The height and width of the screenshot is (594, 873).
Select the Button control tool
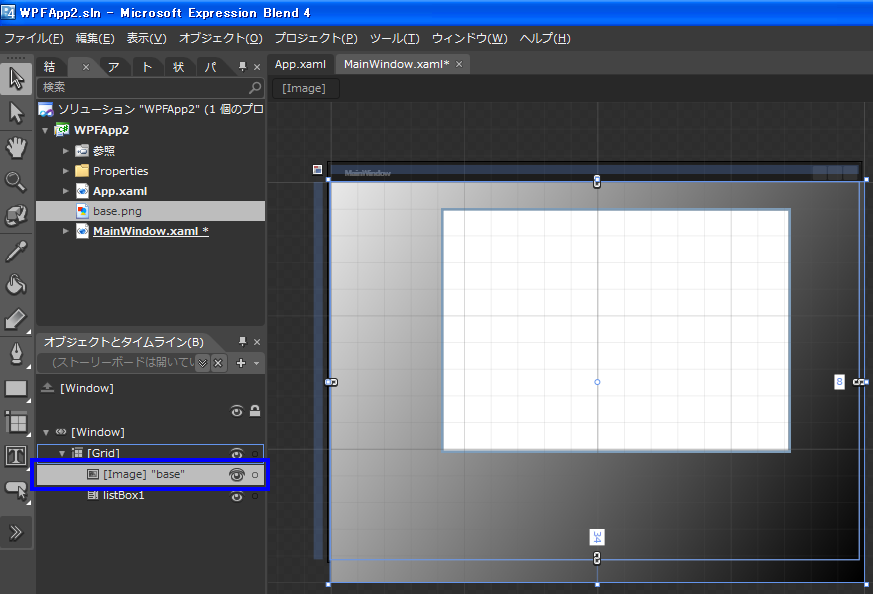click(16, 490)
